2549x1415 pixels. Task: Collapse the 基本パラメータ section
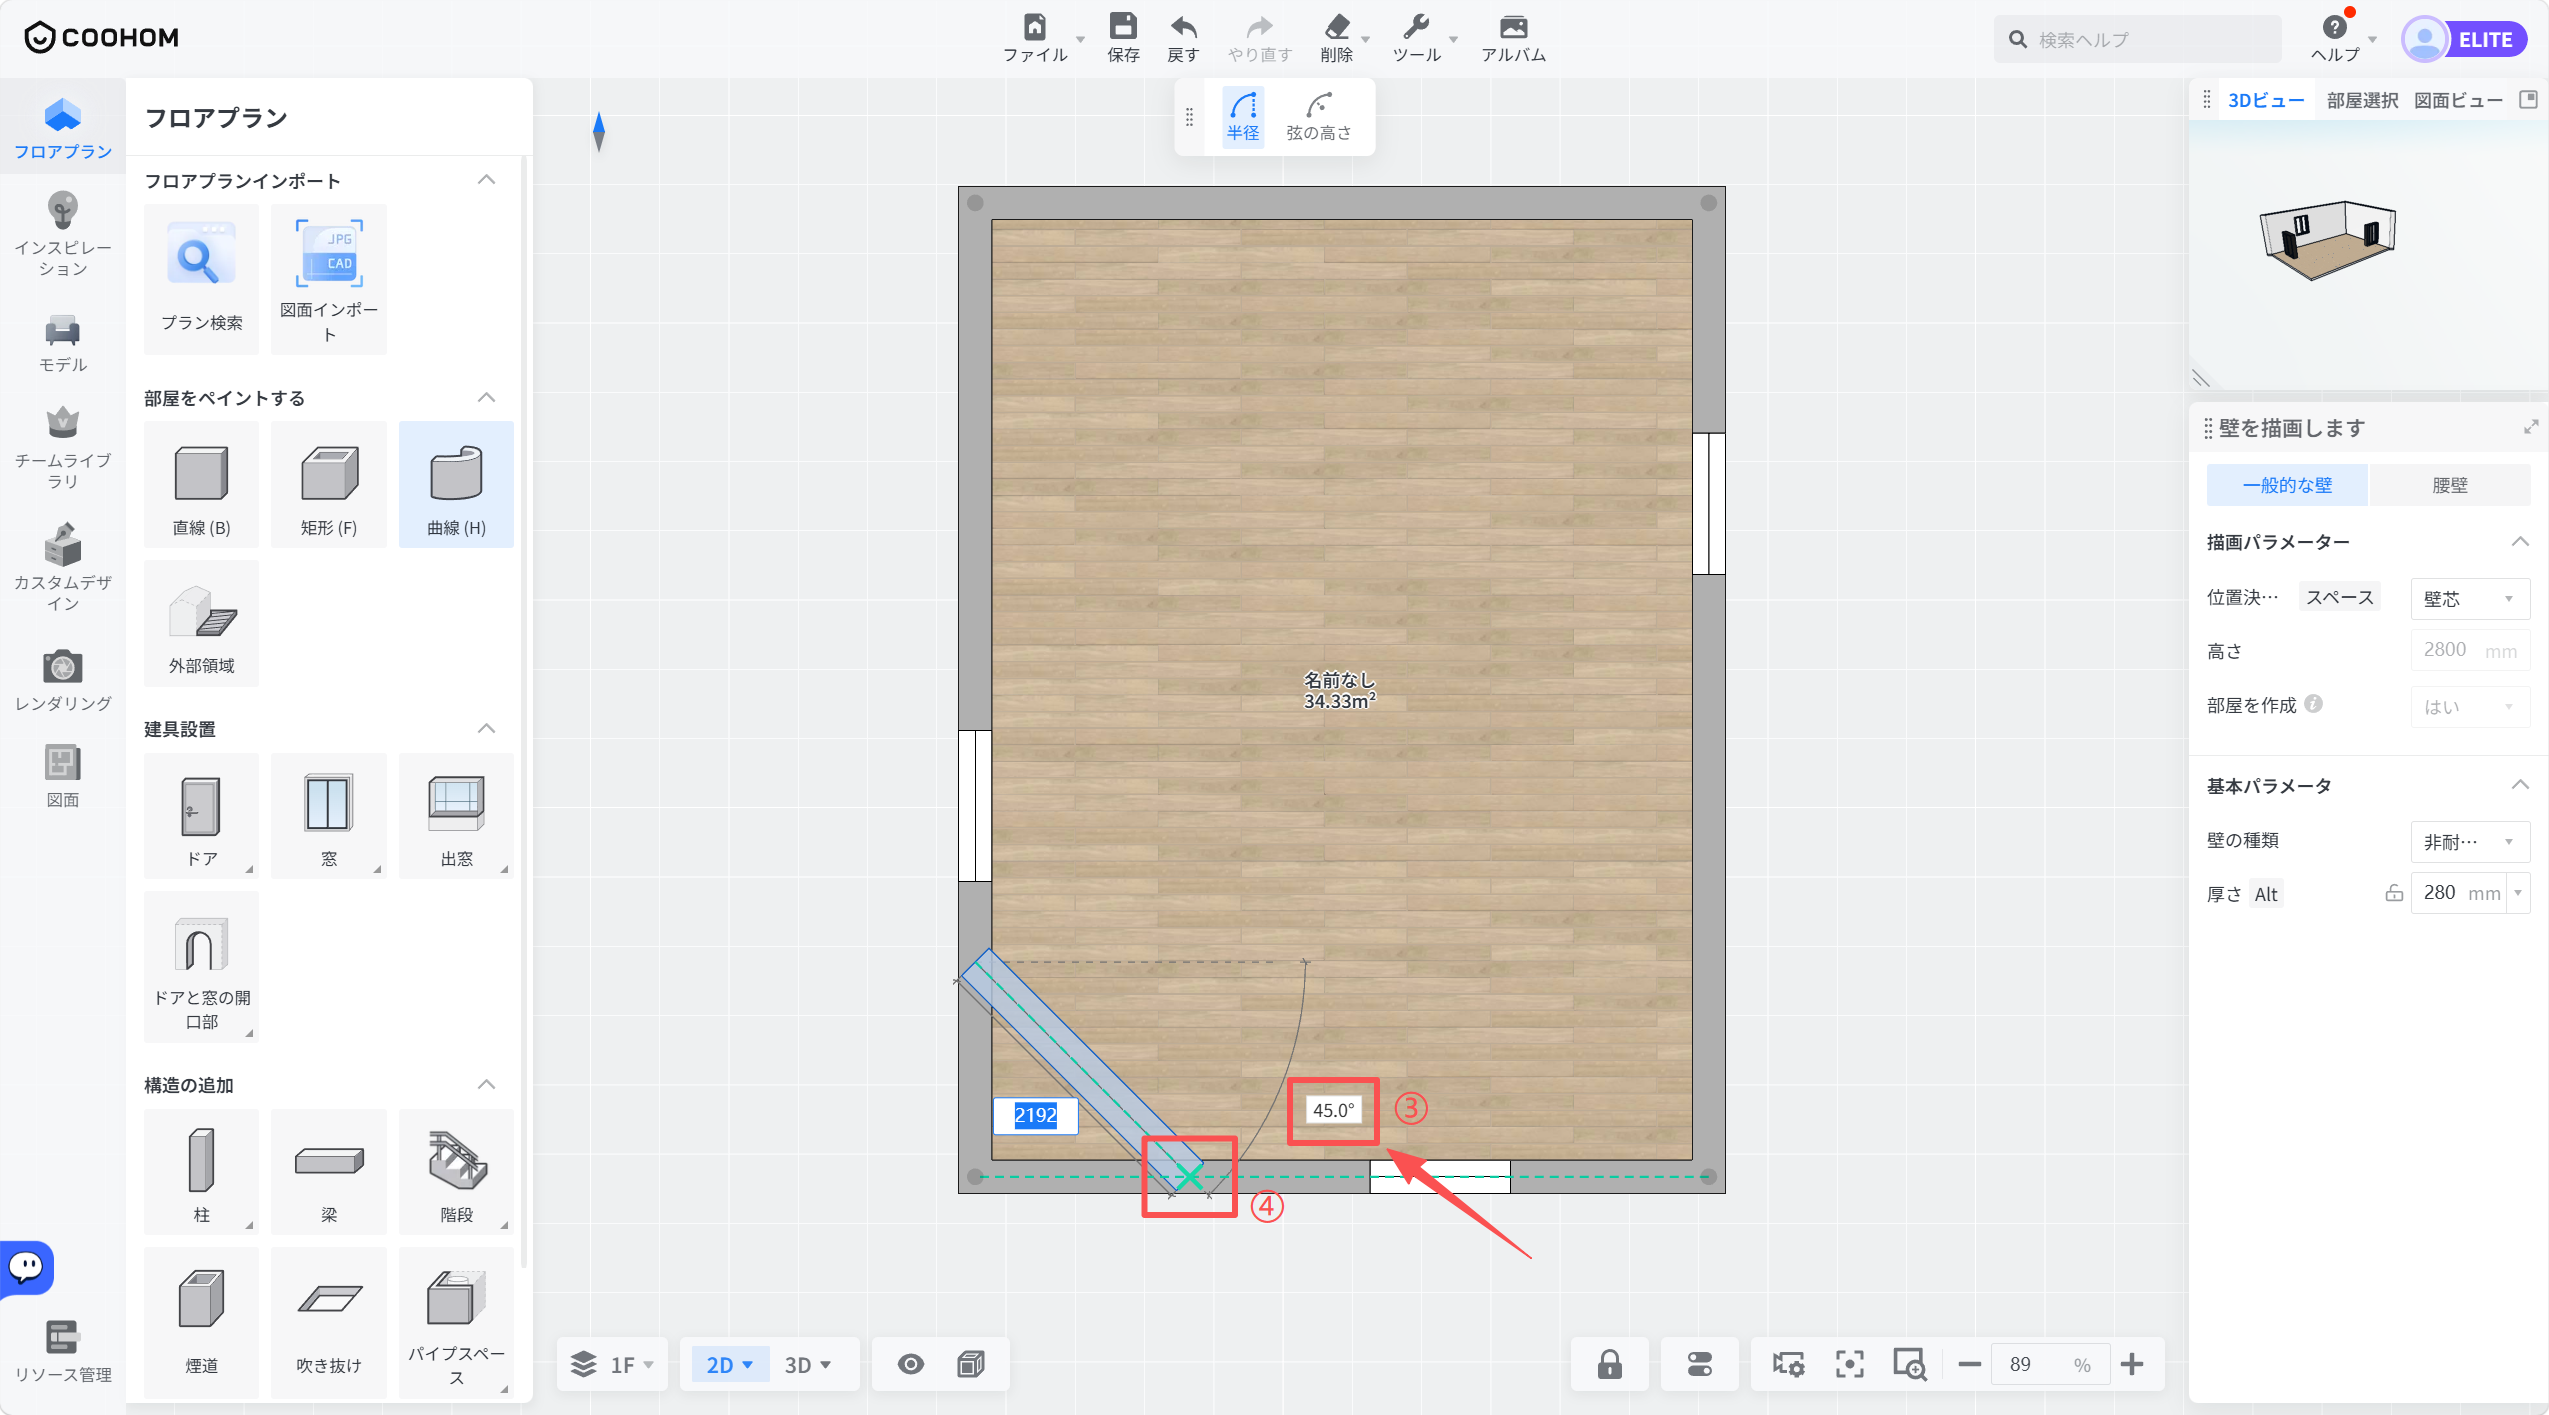(x=2520, y=785)
